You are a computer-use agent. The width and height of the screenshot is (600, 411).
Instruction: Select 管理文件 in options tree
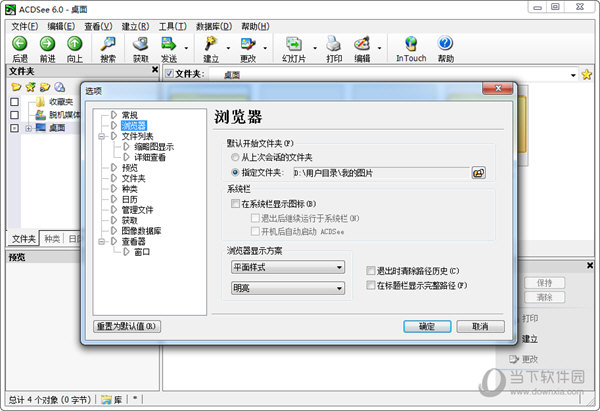click(x=137, y=210)
